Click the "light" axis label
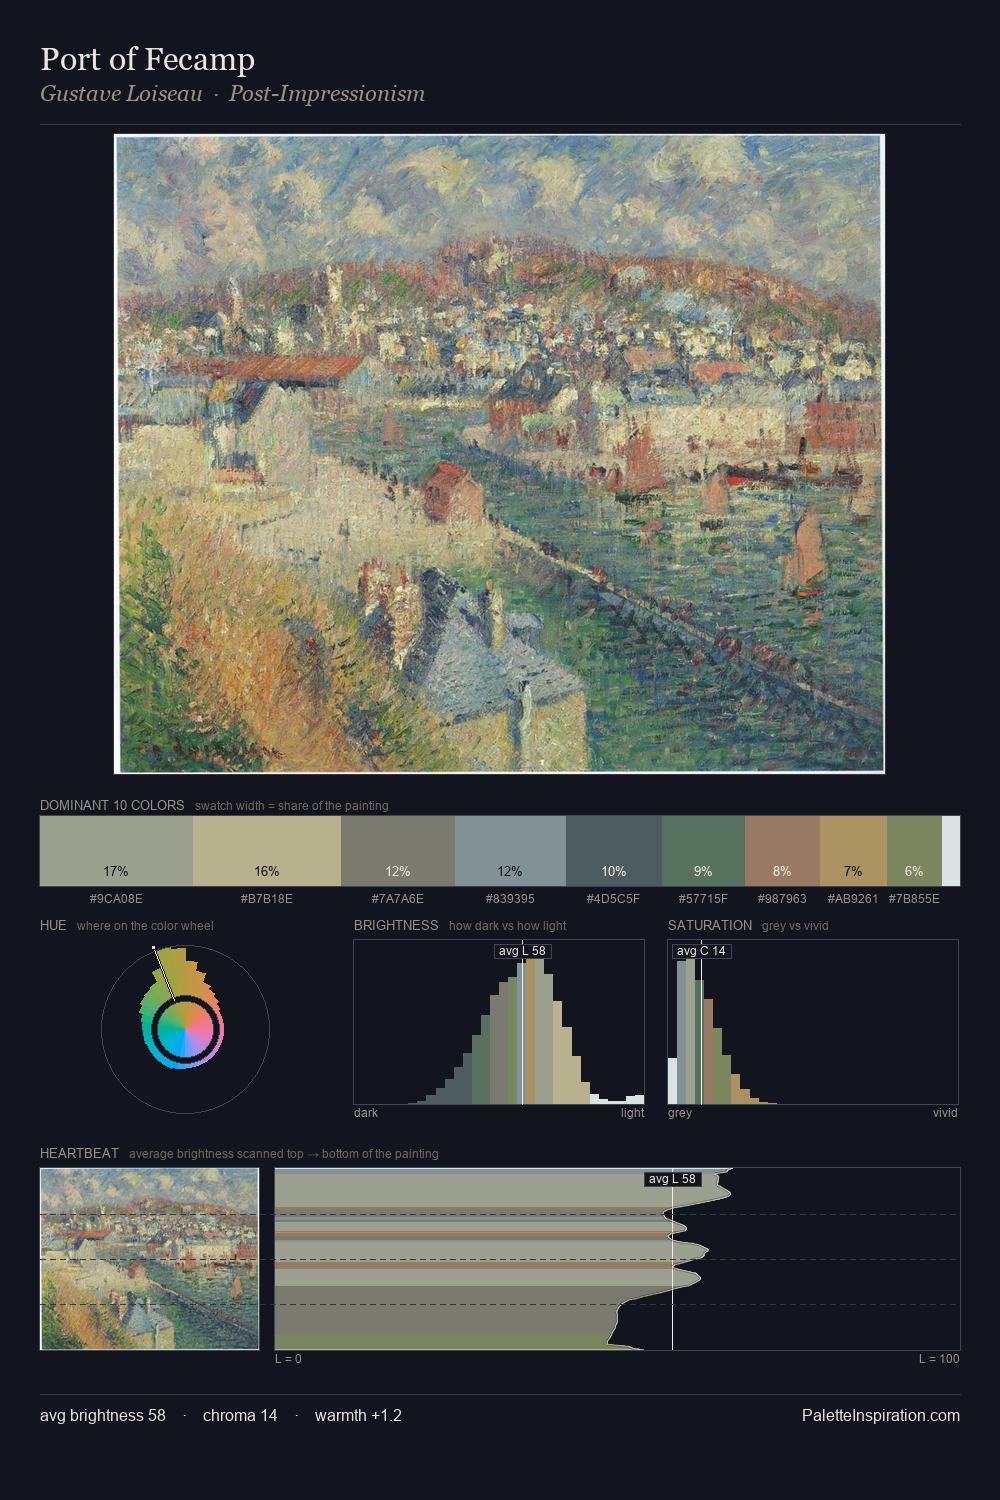 [633, 1113]
